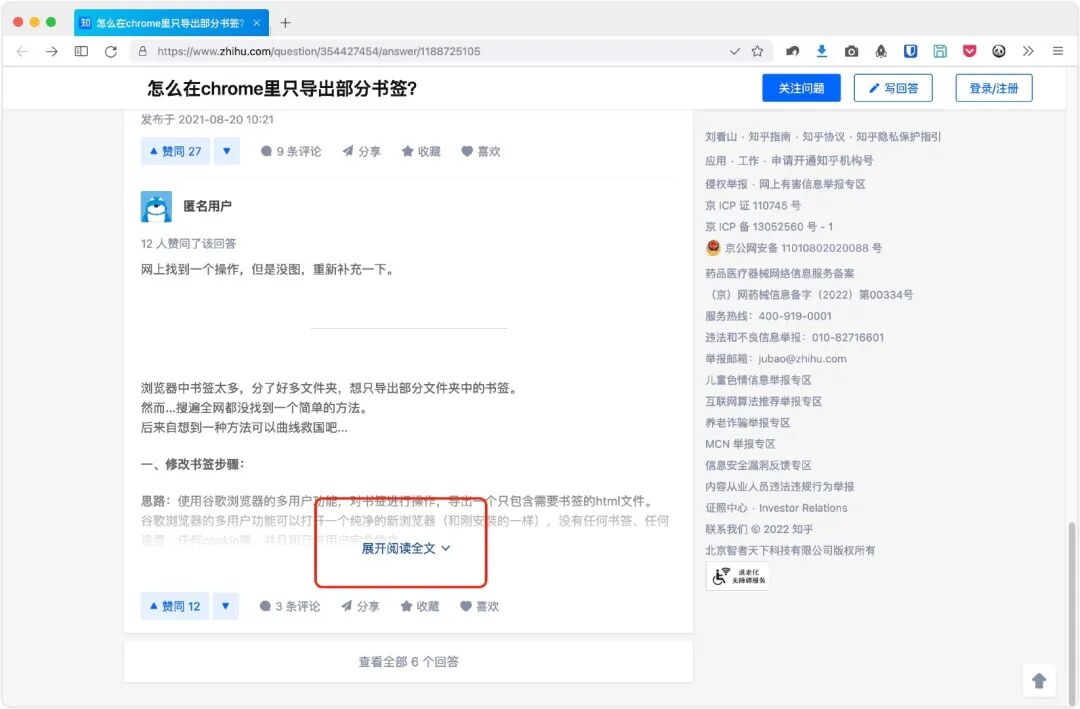Click 查看全部 6 个回答
This screenshot has height=709, width=1080.
pyautogui.click(x=408, y=662)
